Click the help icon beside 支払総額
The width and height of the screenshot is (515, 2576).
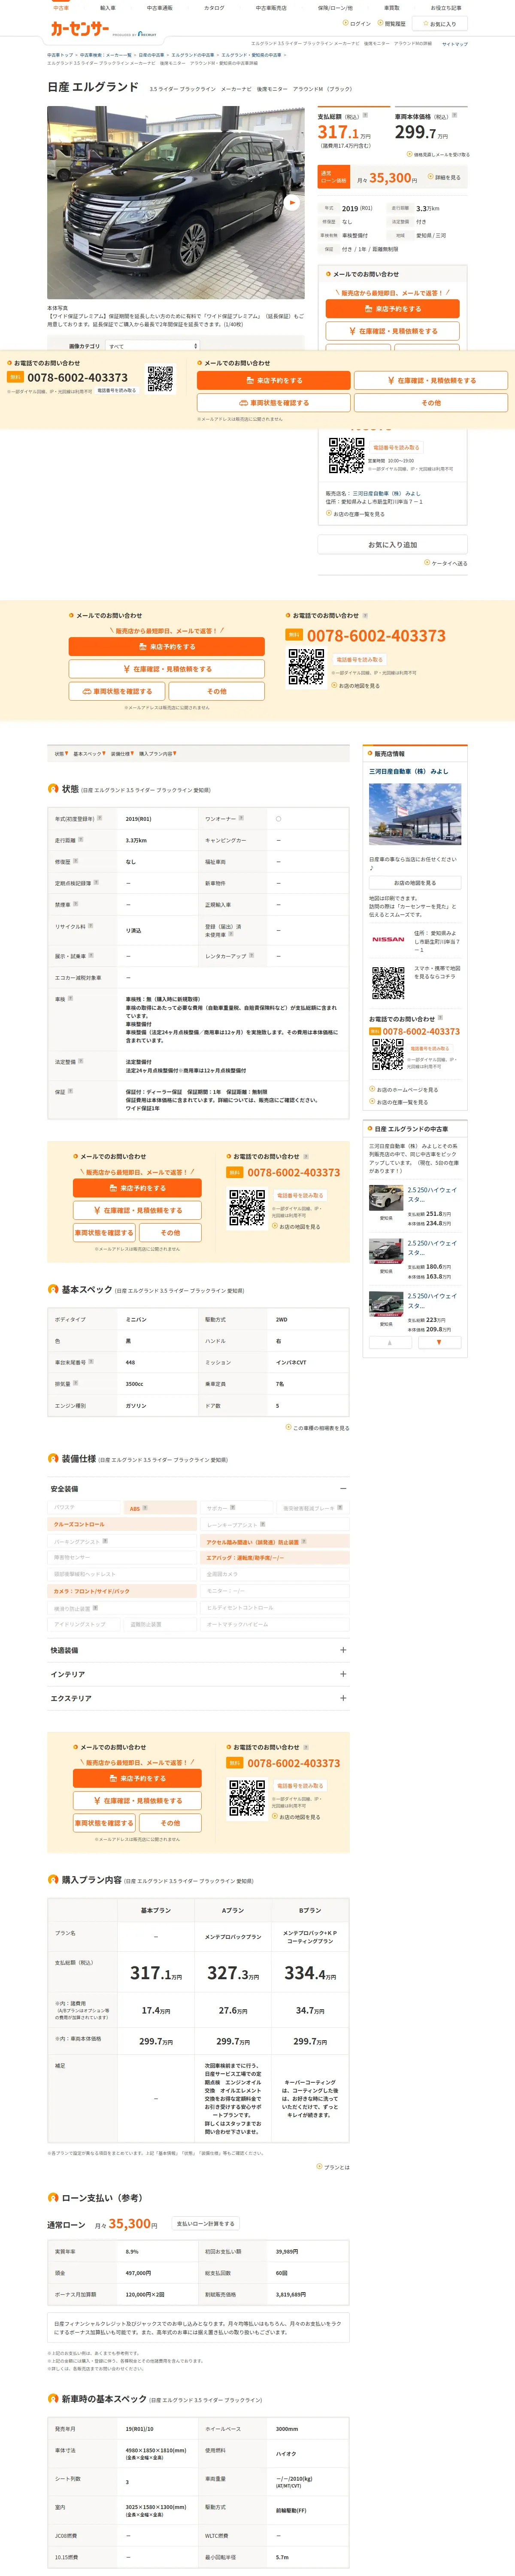(x=365, y=115)
